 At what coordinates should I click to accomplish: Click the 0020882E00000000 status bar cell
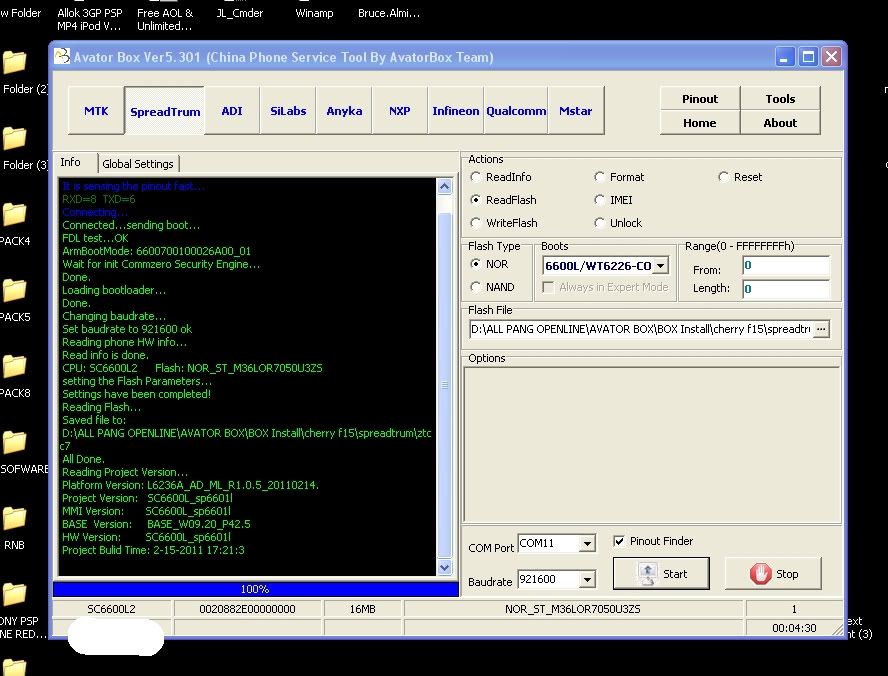click(247, 609)
